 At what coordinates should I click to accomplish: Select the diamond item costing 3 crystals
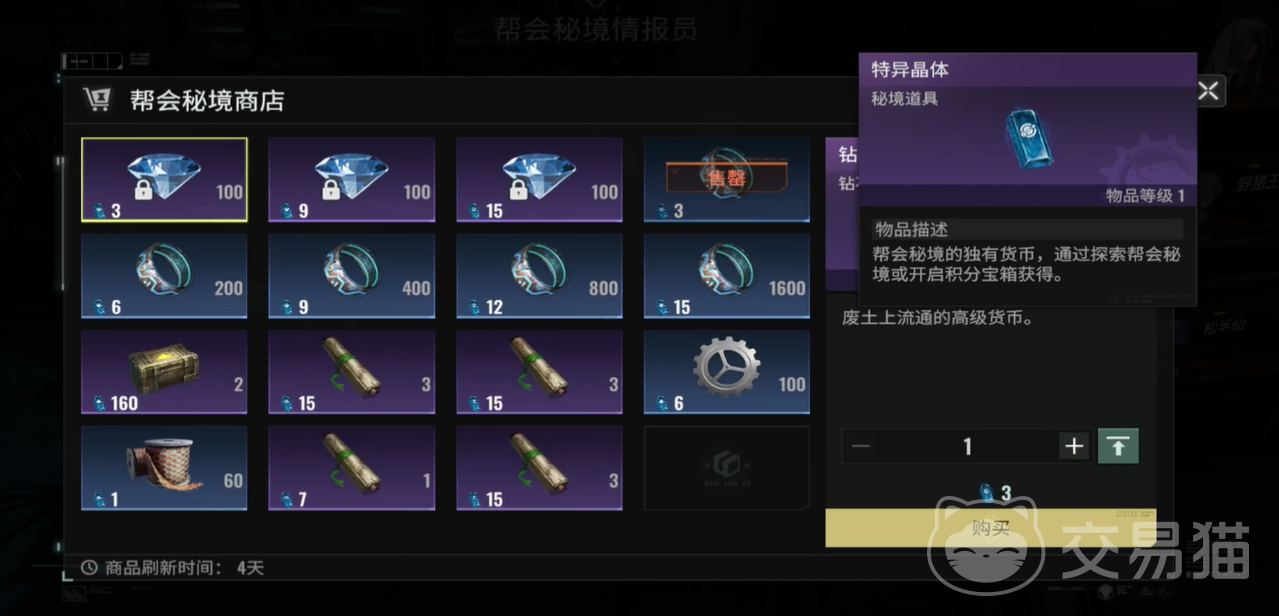[164, 180]
